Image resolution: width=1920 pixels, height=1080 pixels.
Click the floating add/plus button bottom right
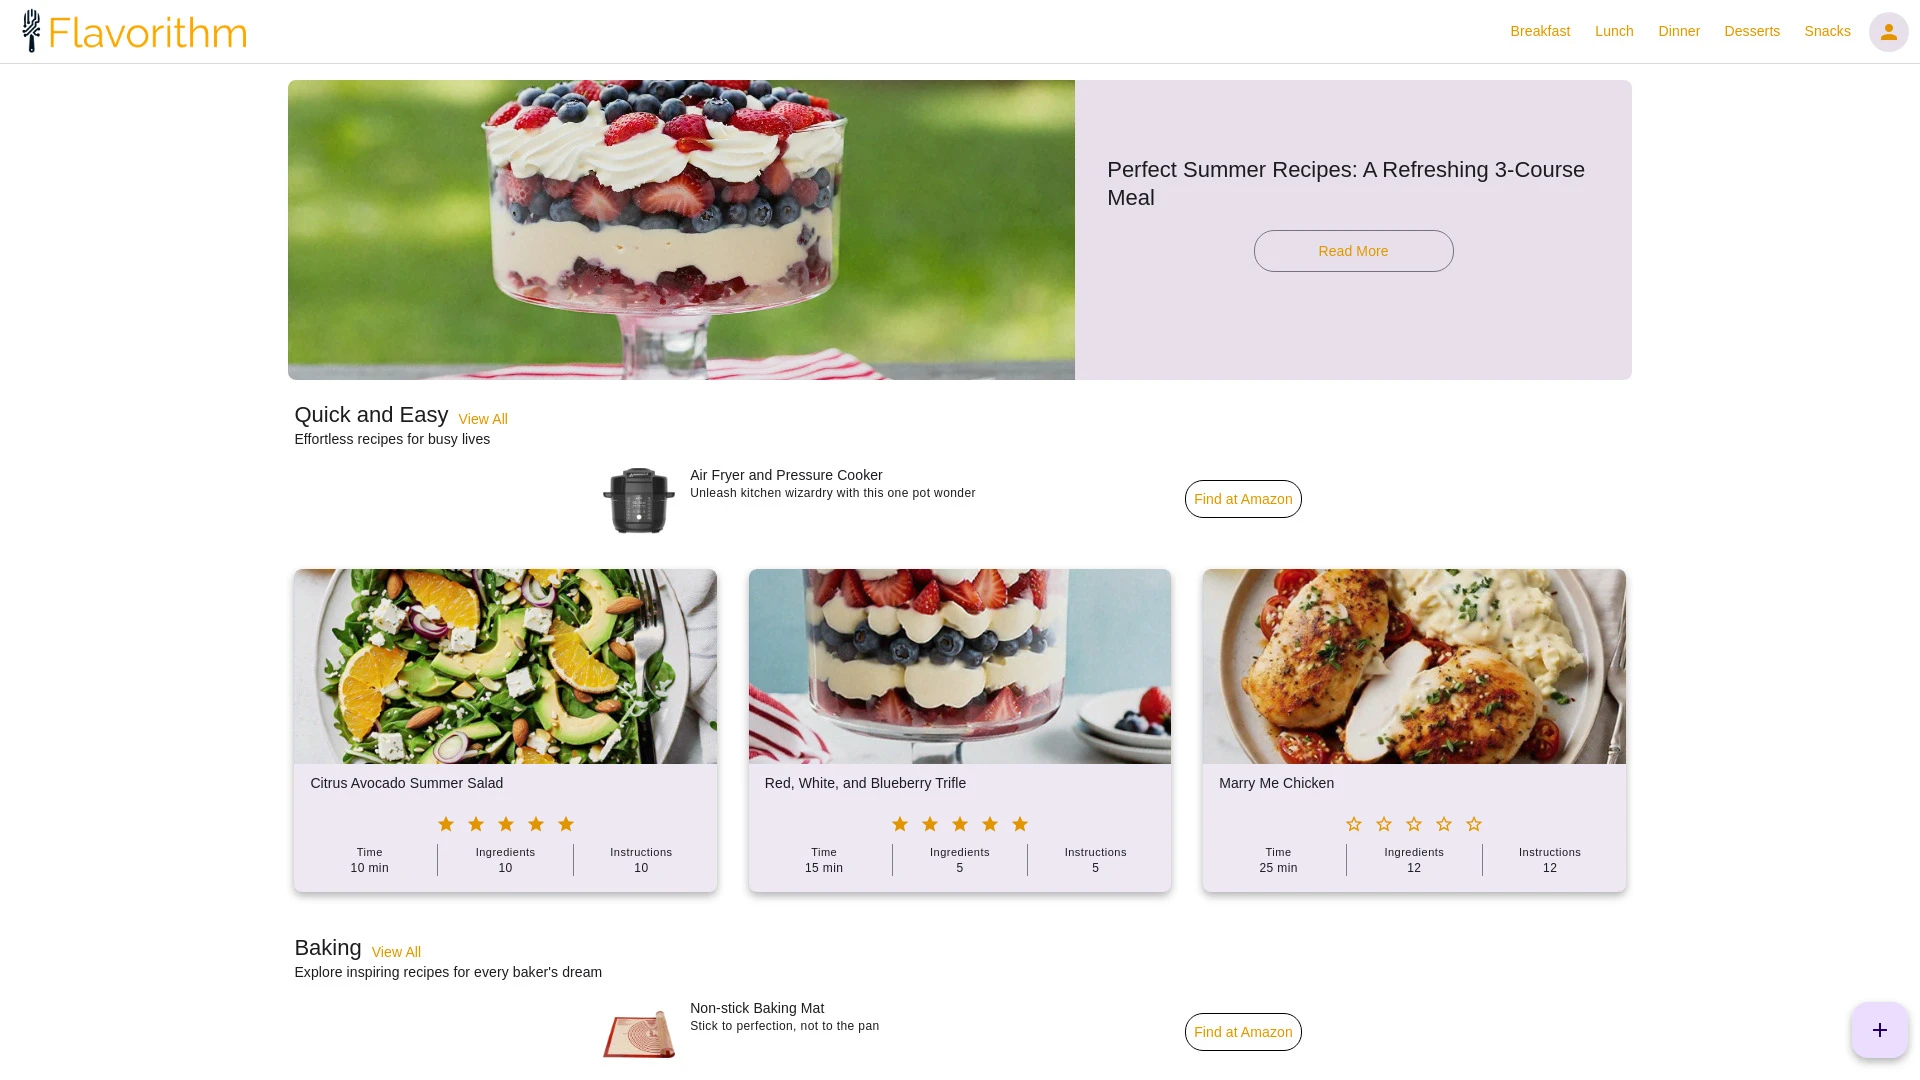[1879, 1030]
